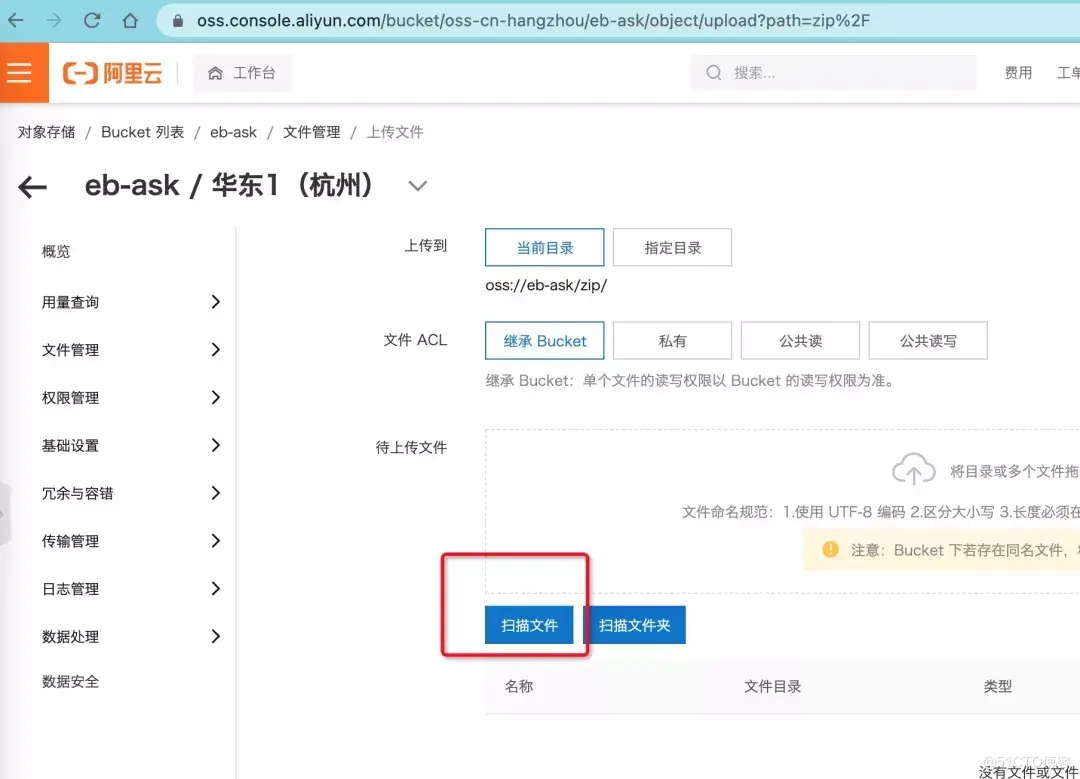Expand 日志管理 sidebar chevron
The height and width of the screenshot is (779, 1080).
coord(216,588)
